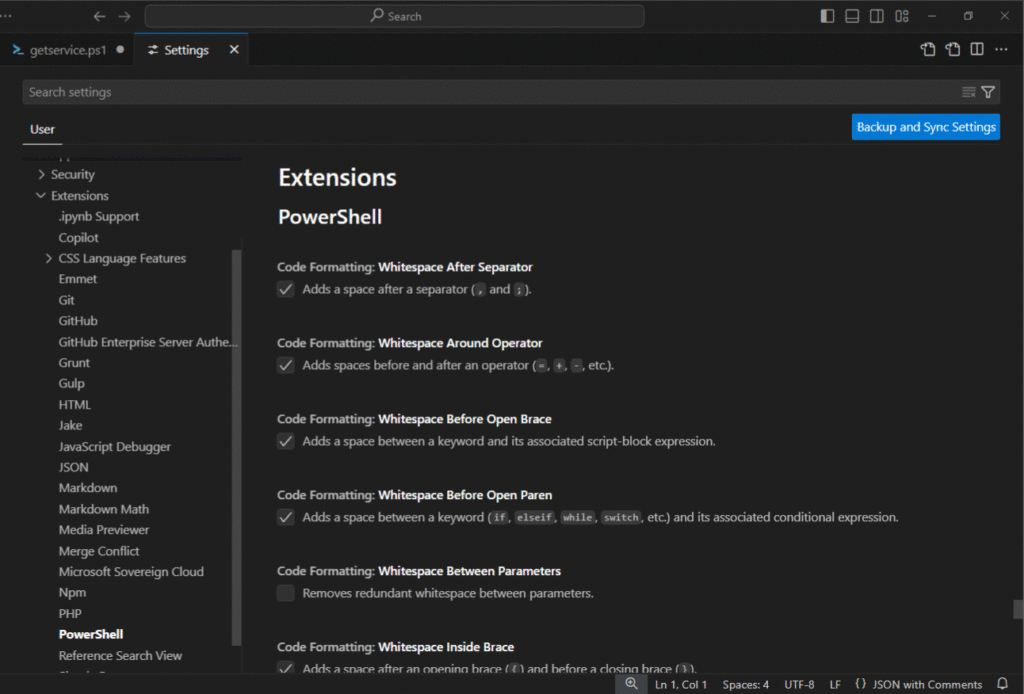Open Npm settings
1024x694 pixels.
pos(72,592)
